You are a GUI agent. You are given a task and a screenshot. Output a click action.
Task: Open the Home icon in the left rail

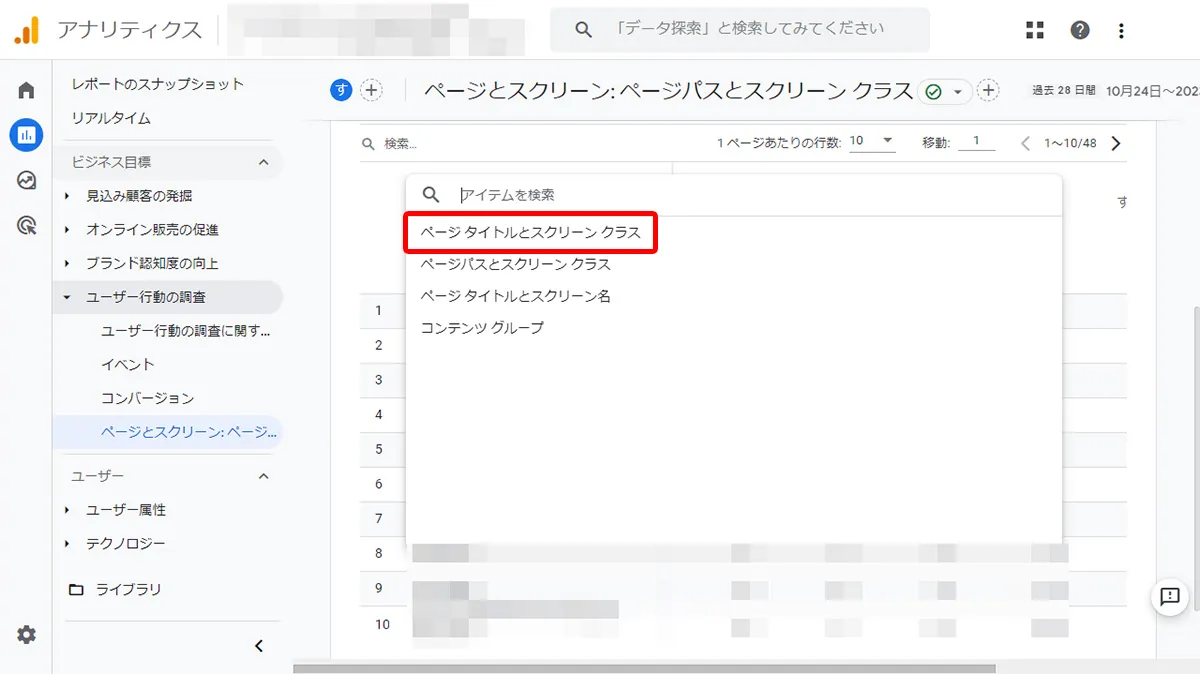click(x=25, y=89)
